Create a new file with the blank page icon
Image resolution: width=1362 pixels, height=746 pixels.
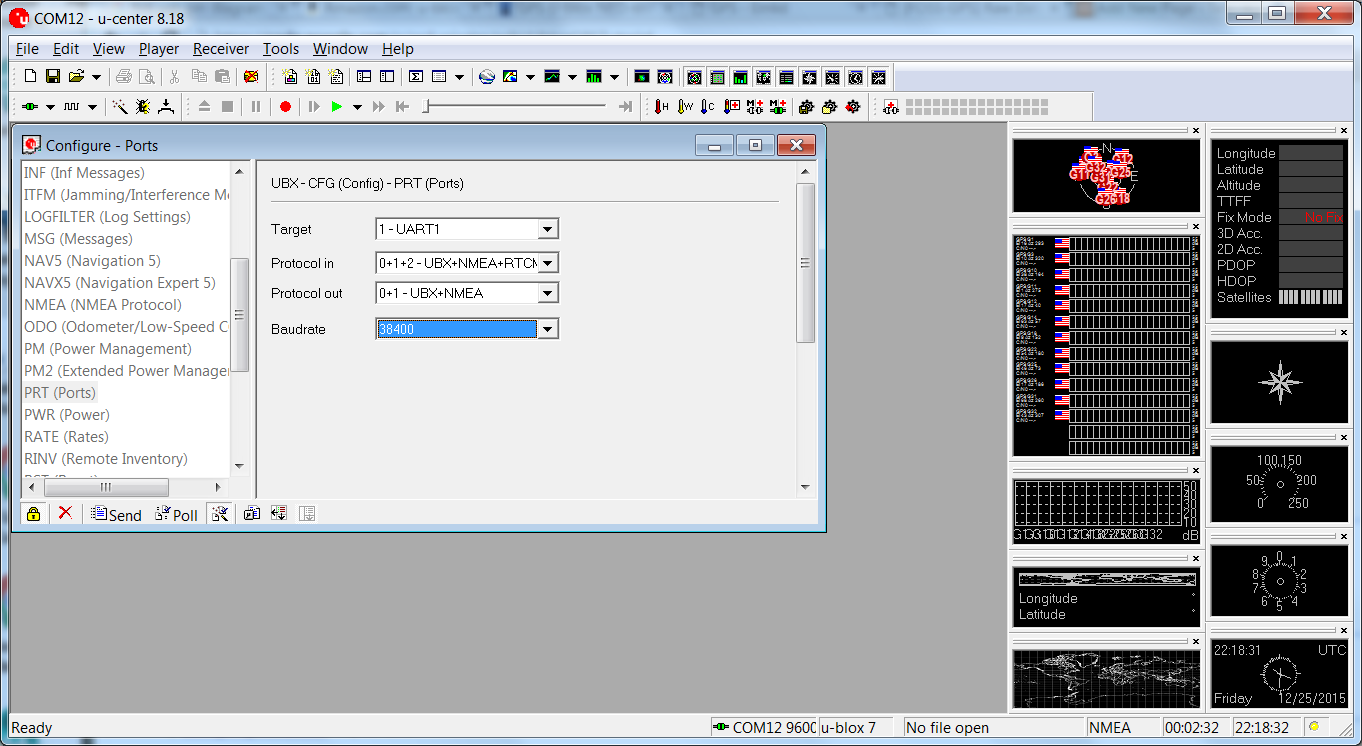pyautogui.click(x=30, y=77)
